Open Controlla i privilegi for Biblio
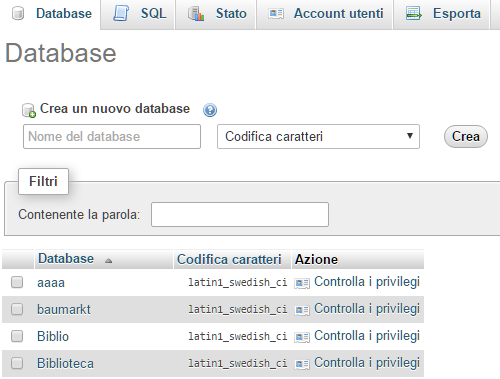Image resolution: width=500 pixels, height=379 pixels. coord(367,336)
